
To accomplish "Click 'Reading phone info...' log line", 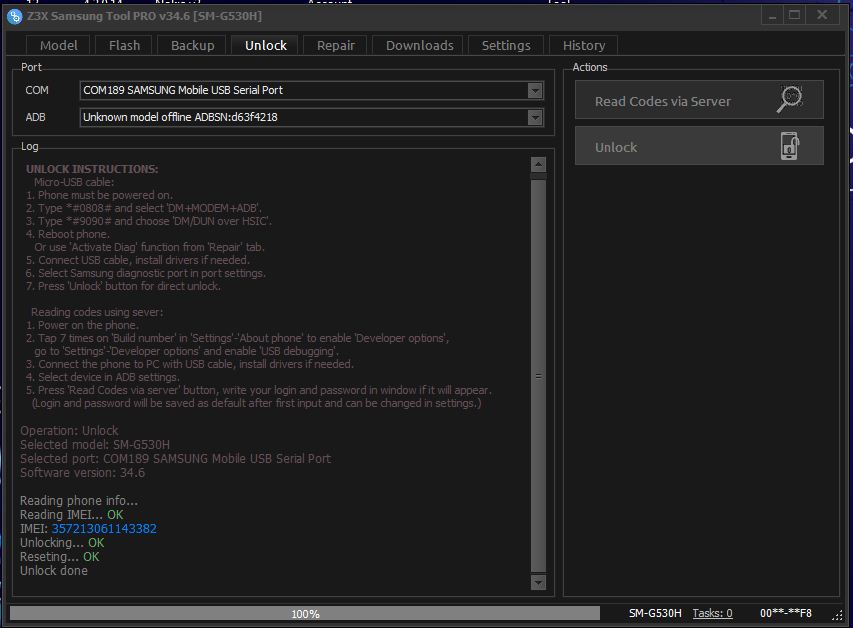I will [x=79, y=501].
